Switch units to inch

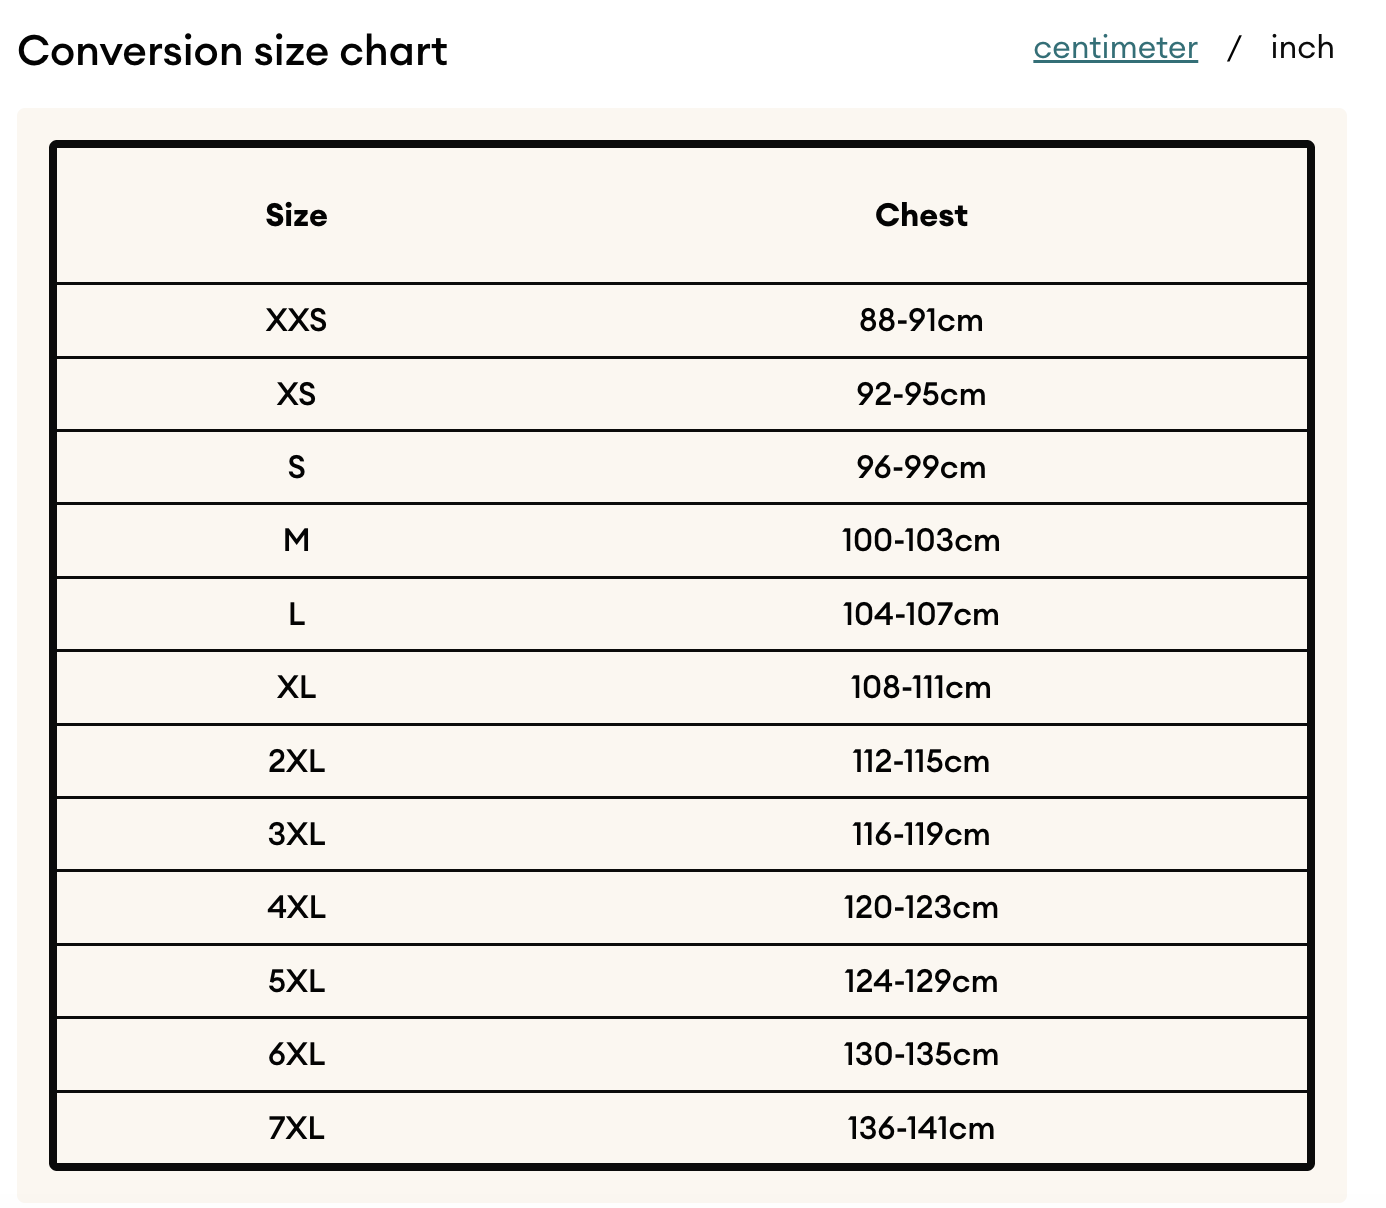pyautogui.click(x=1302, y=47)
